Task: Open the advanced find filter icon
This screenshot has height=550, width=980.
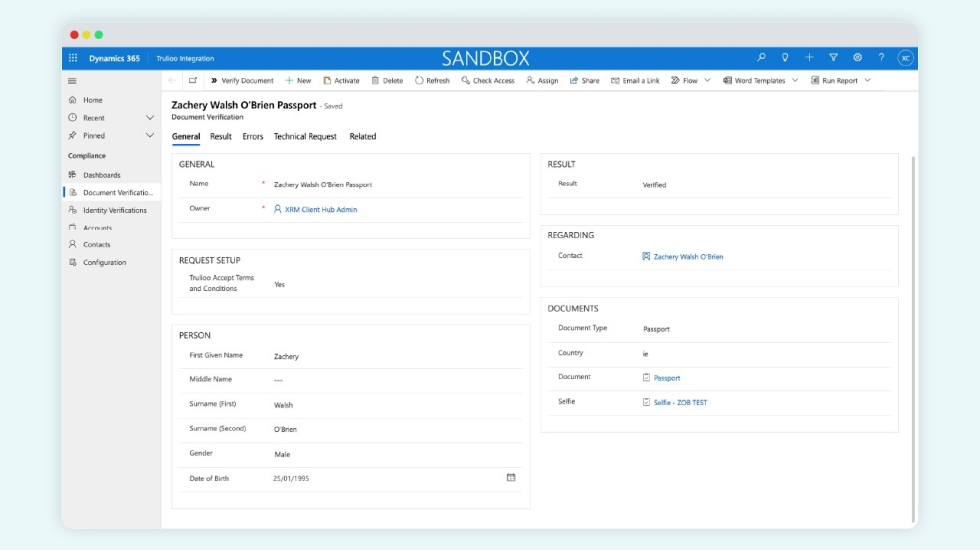Action: [x=833, y=58]
